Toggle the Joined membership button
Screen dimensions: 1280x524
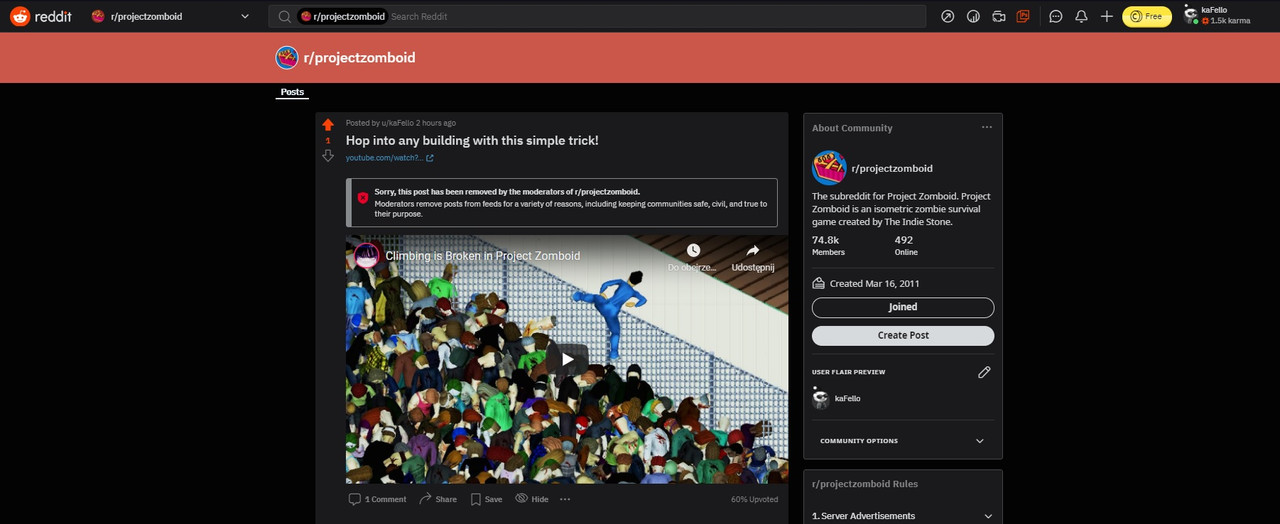tap(903, 307)
